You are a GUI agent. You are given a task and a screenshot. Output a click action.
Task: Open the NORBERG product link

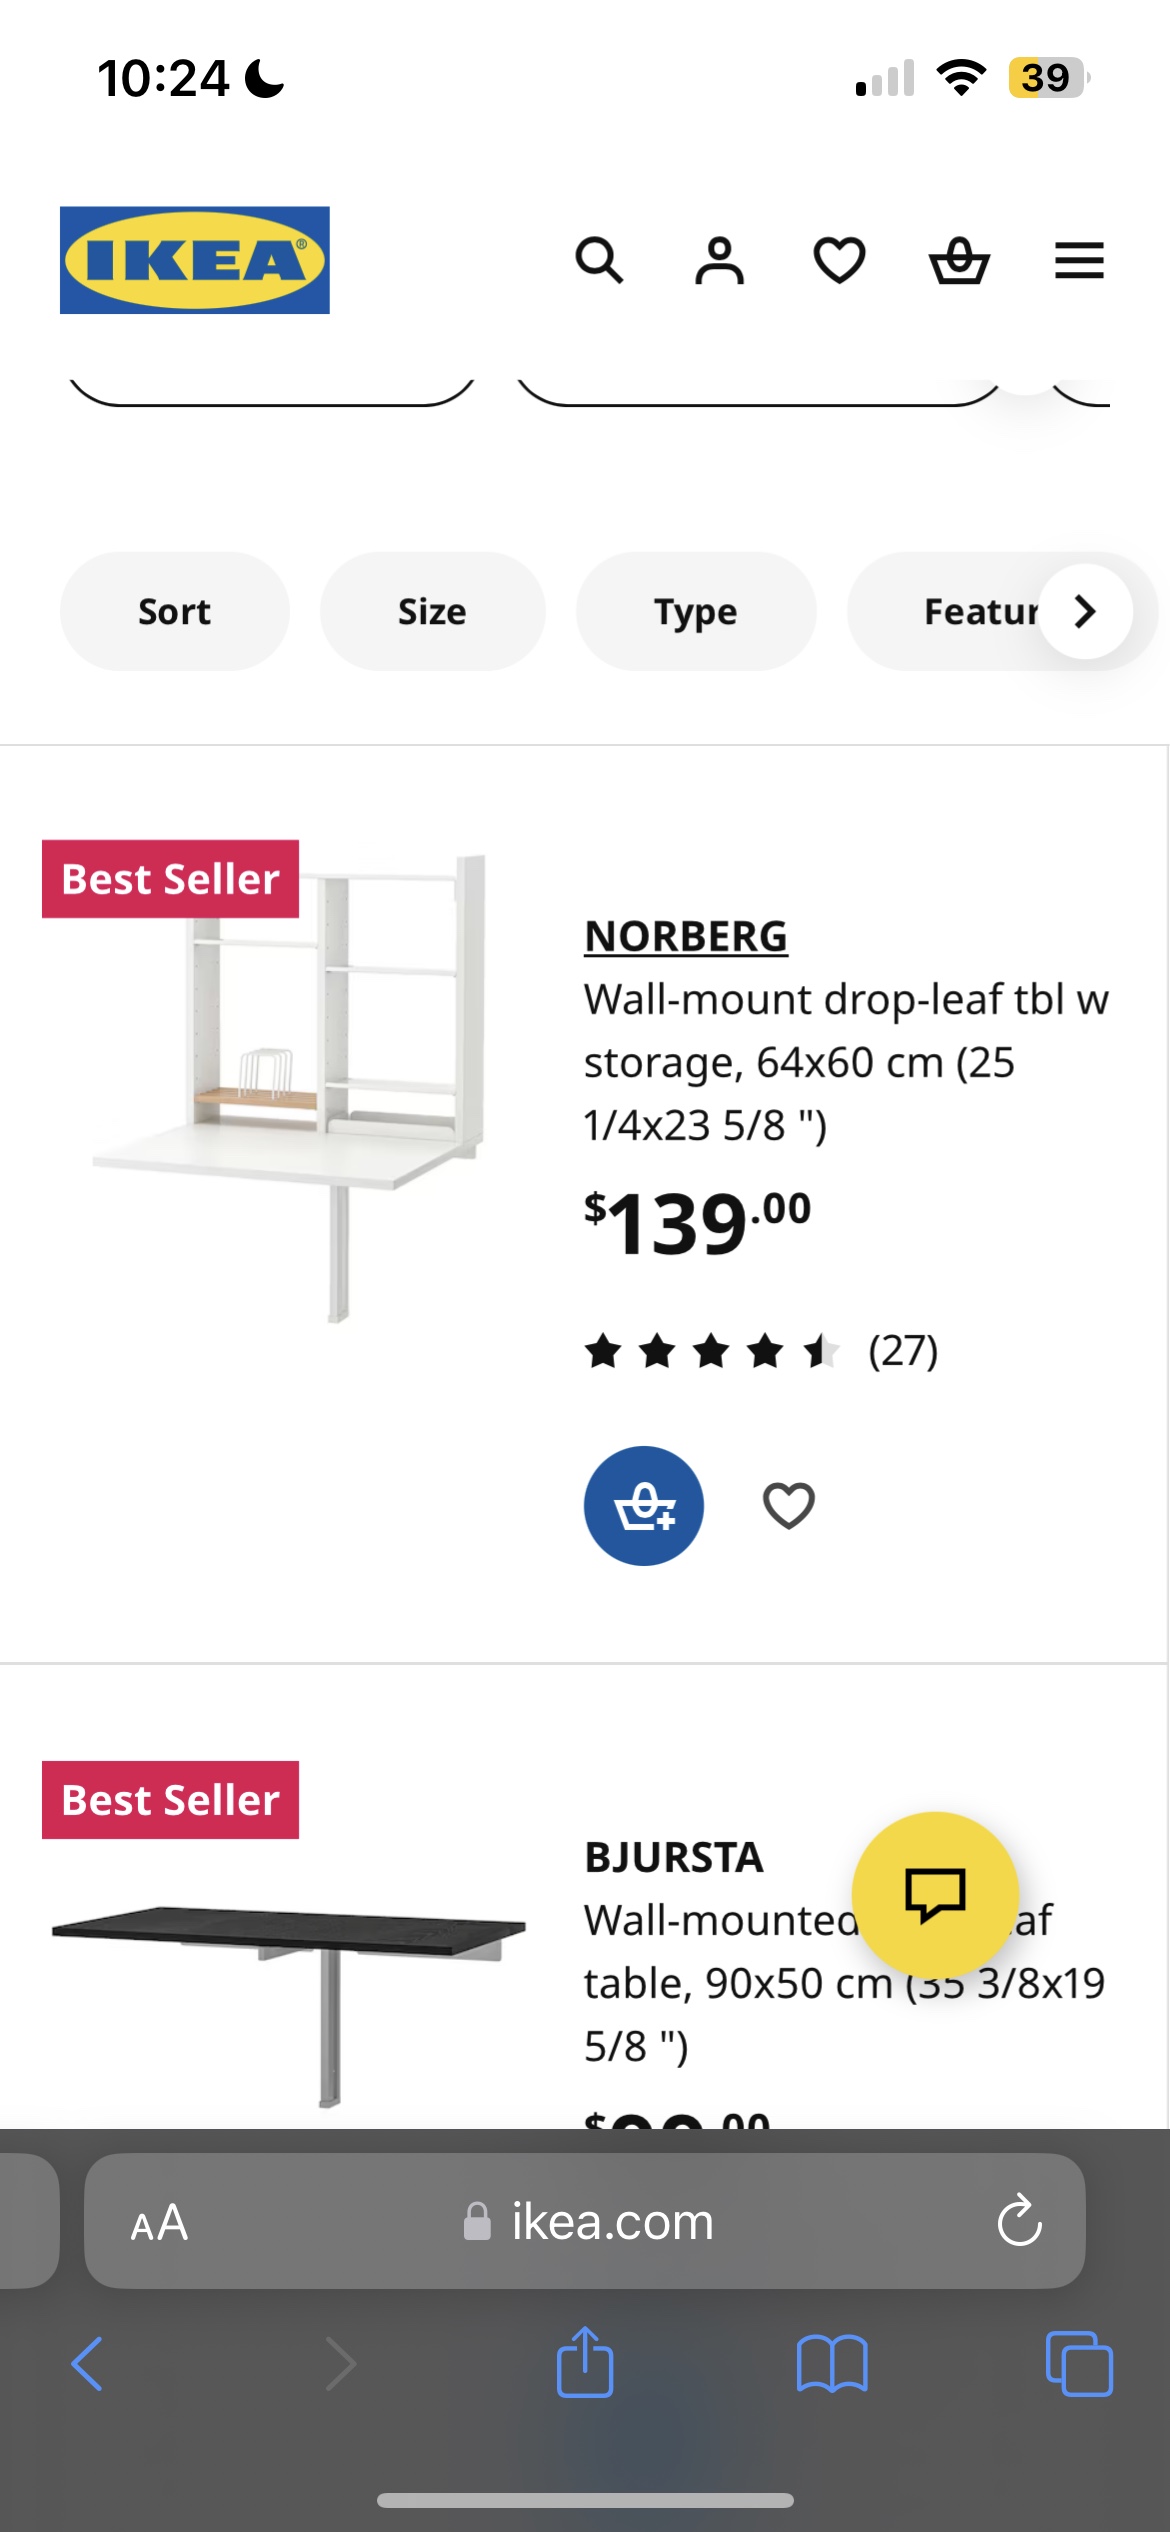(686, 937)
